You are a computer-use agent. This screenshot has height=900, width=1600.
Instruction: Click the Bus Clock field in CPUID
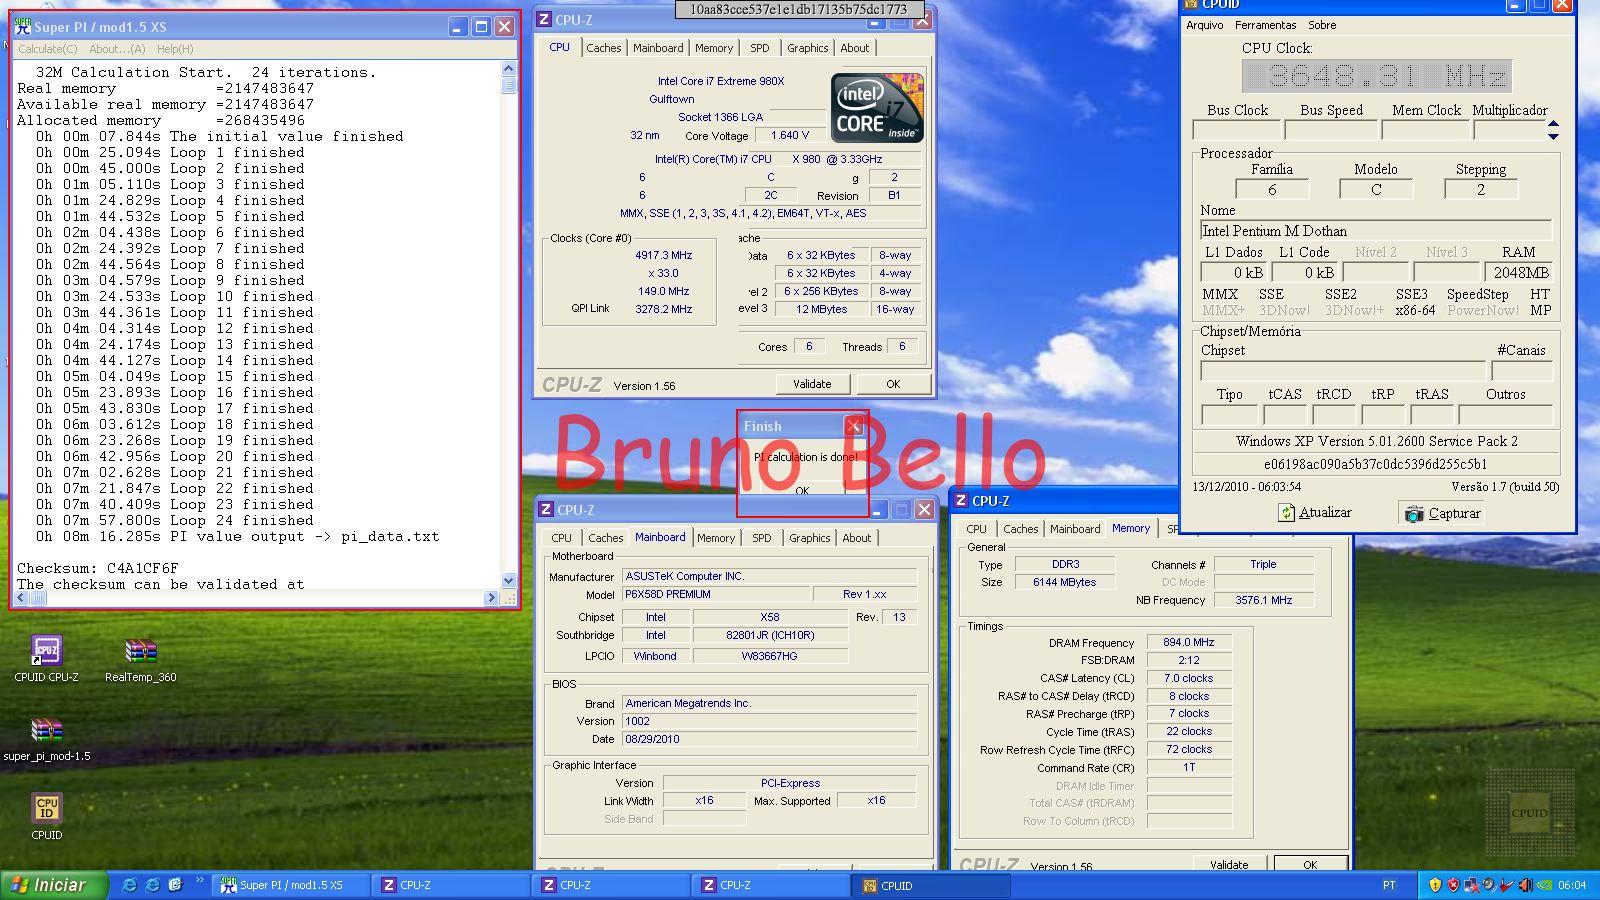point(1237,129)
